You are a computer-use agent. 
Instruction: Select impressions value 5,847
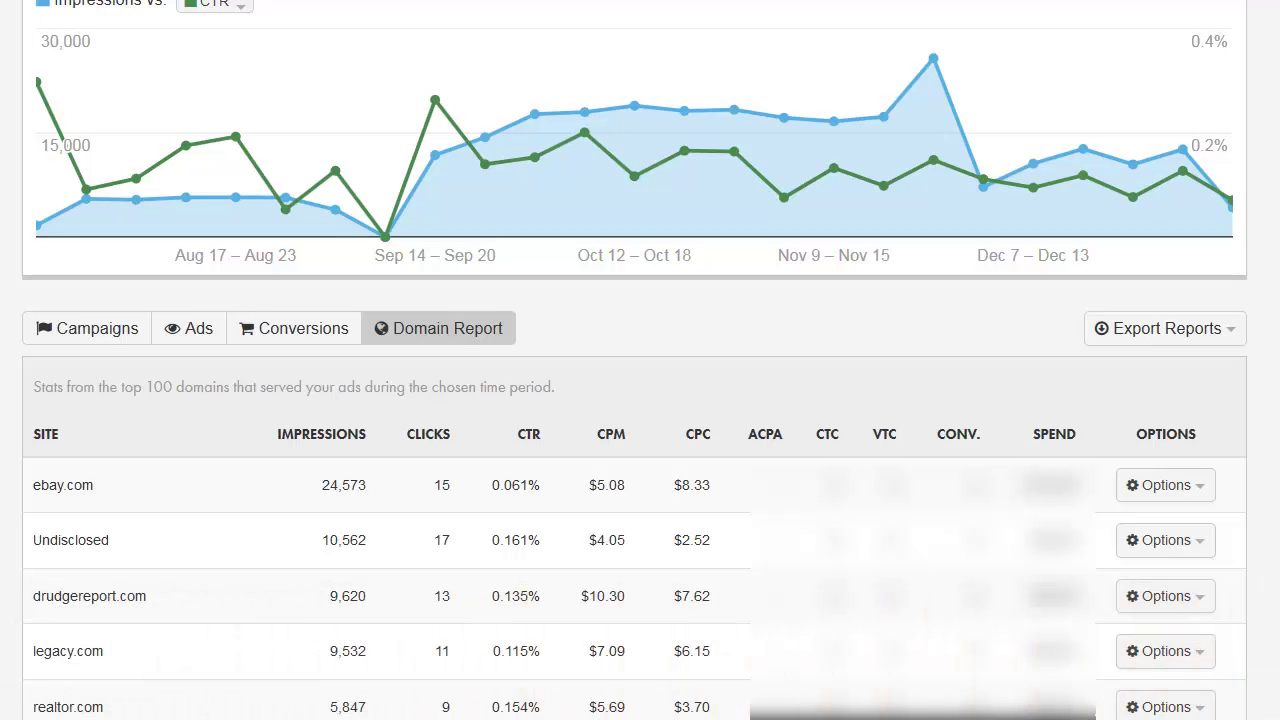coord(348,707)
